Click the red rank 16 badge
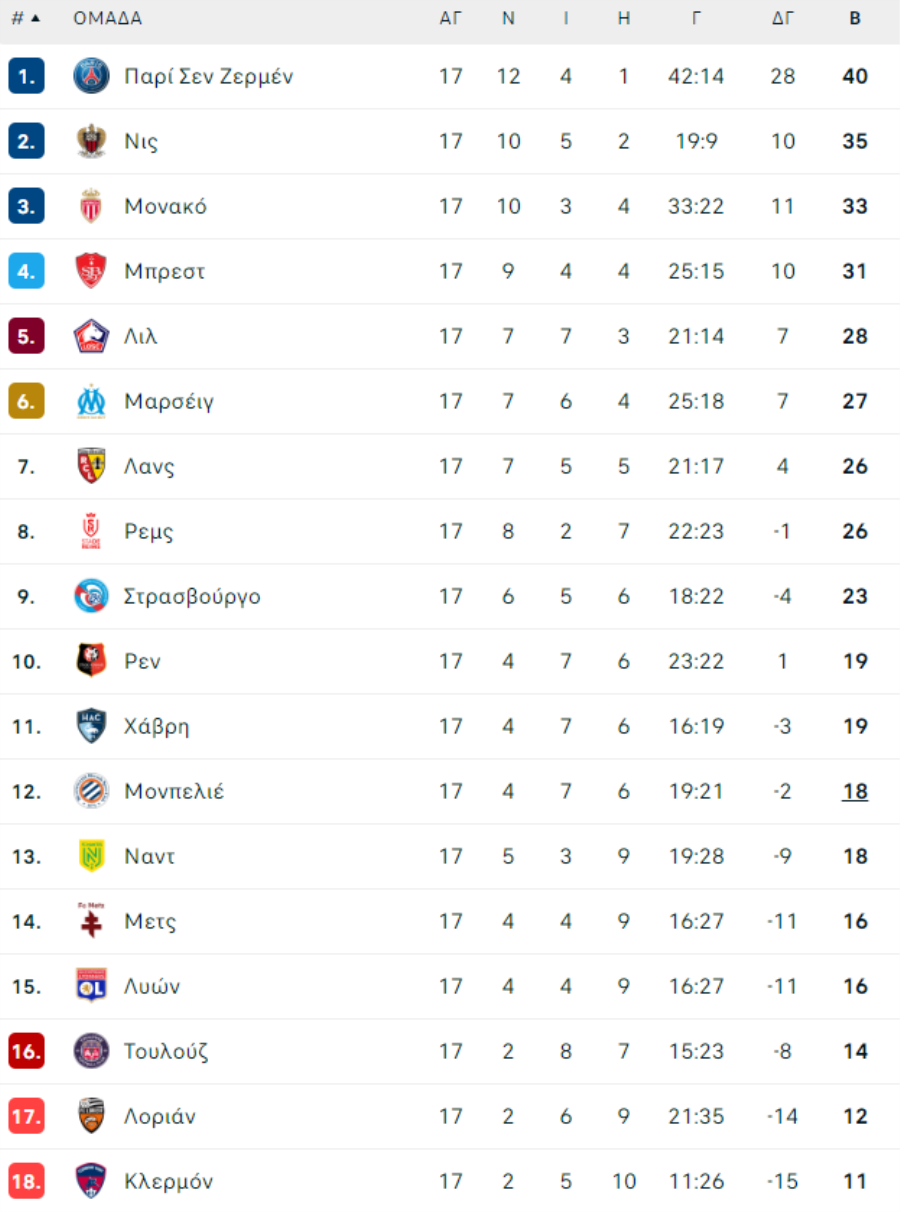Screen dimensions: 900x1212 tap(26, 1051)
